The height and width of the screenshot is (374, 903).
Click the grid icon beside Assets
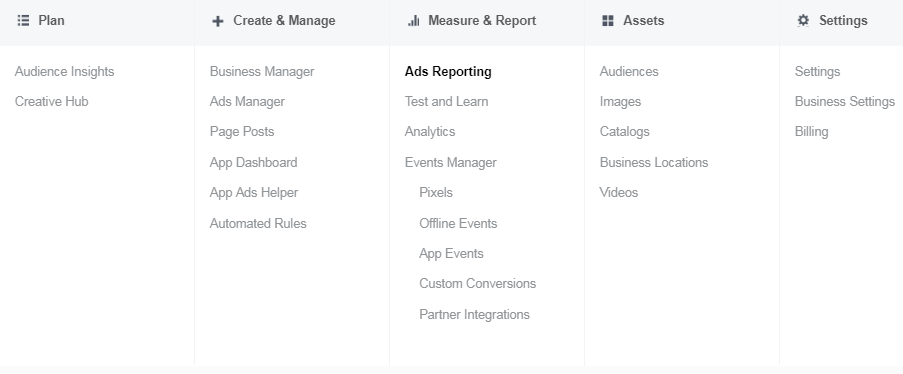(608, 21)
